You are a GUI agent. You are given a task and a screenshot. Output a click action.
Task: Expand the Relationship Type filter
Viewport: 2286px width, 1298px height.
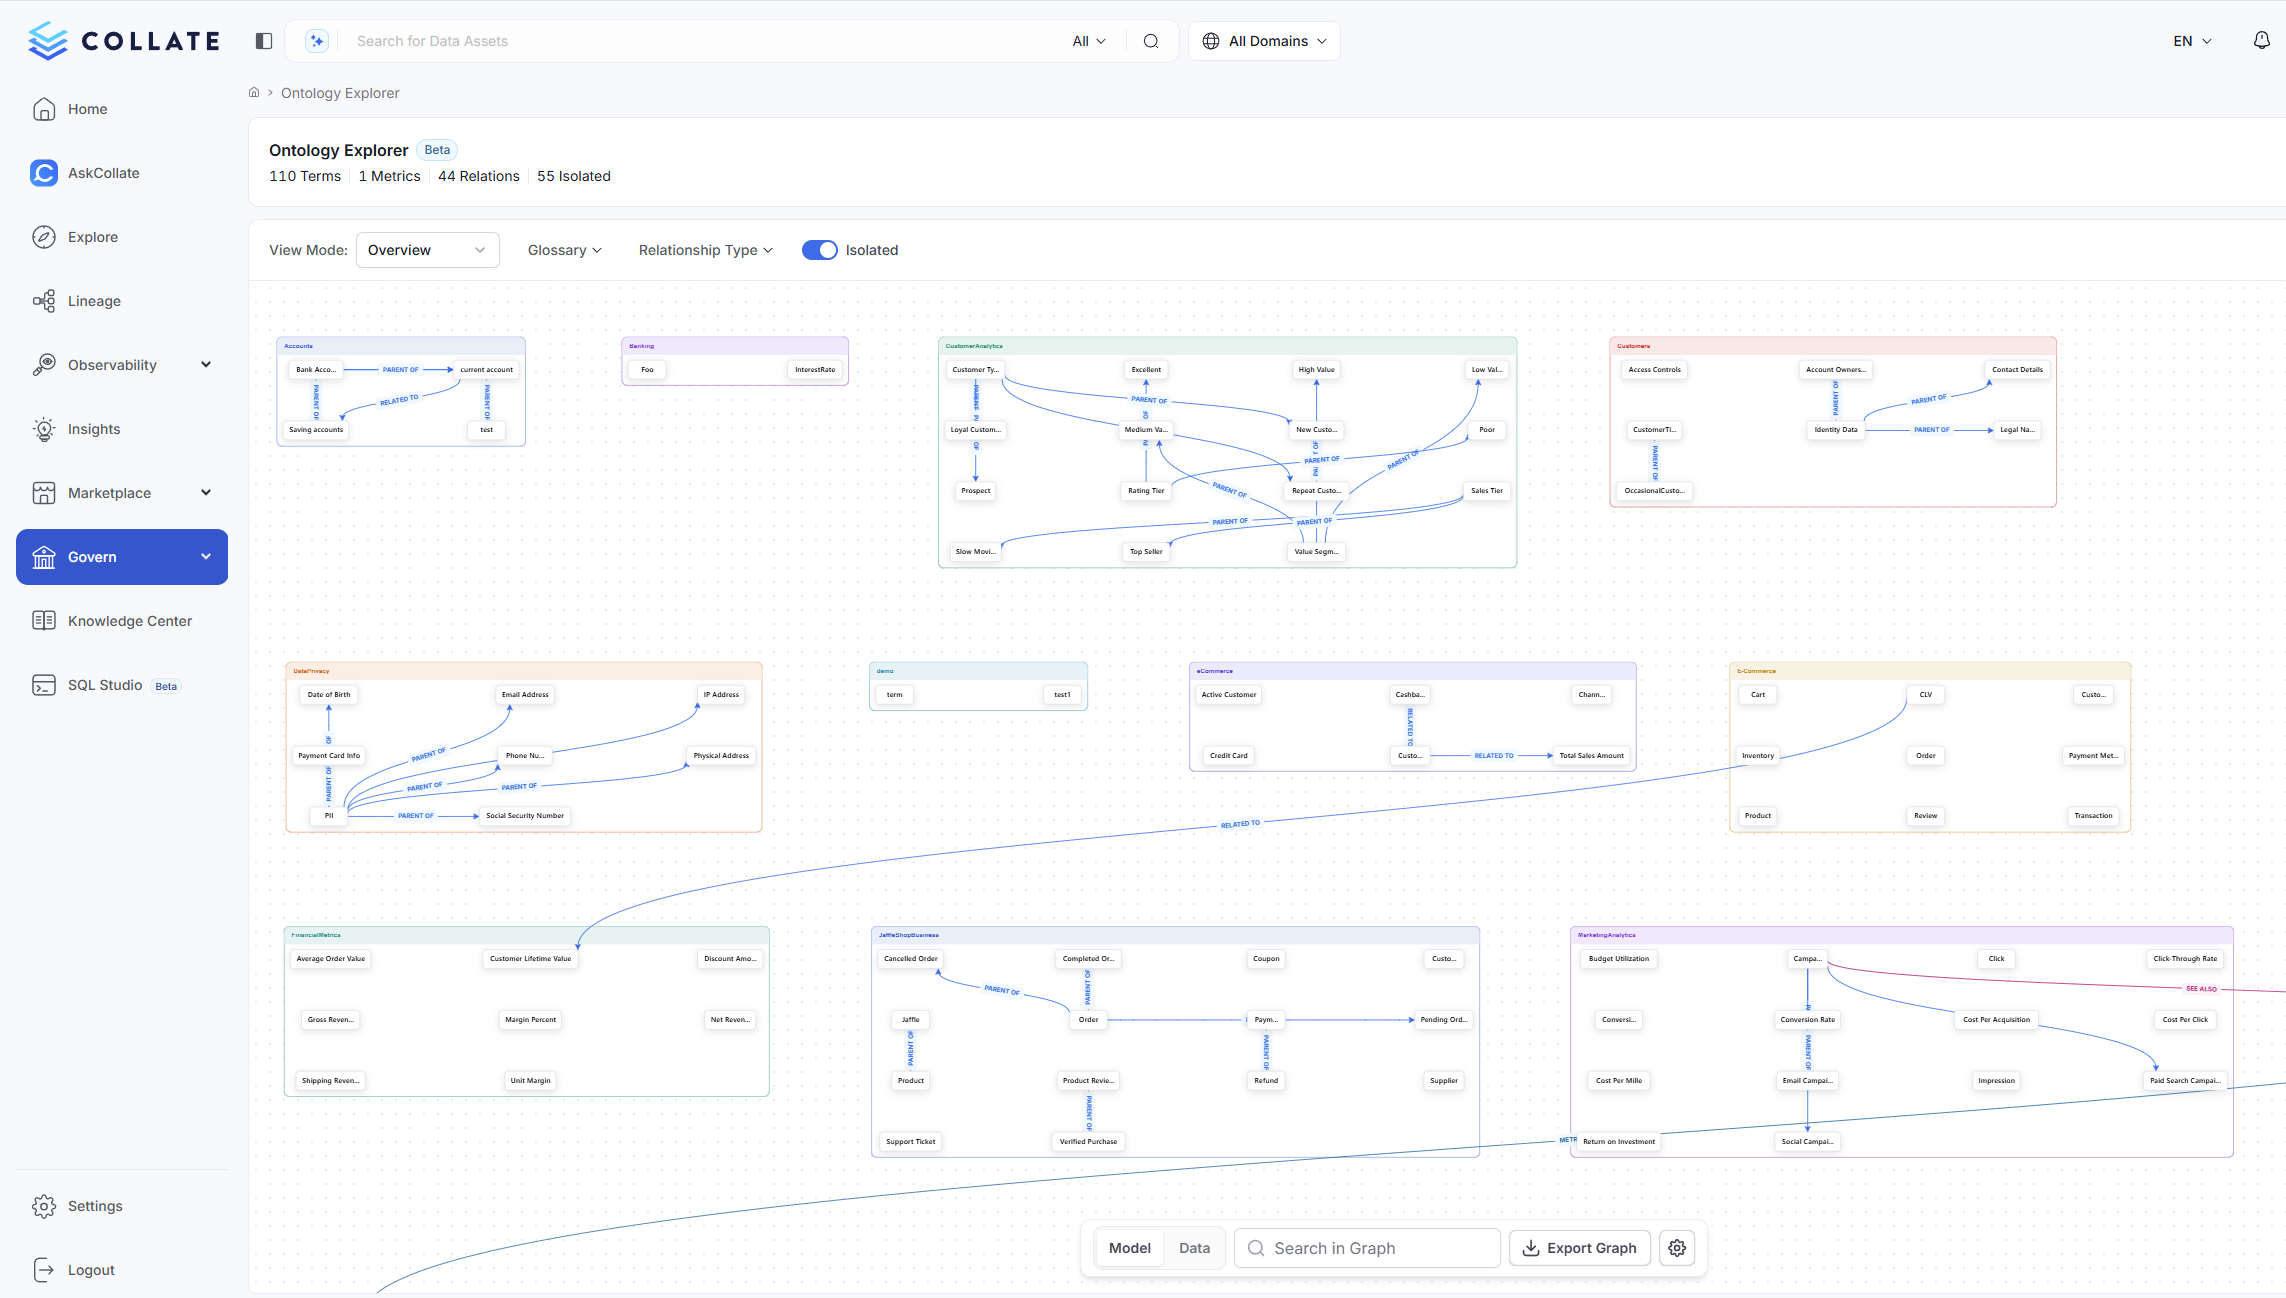[x=705, y=249]
